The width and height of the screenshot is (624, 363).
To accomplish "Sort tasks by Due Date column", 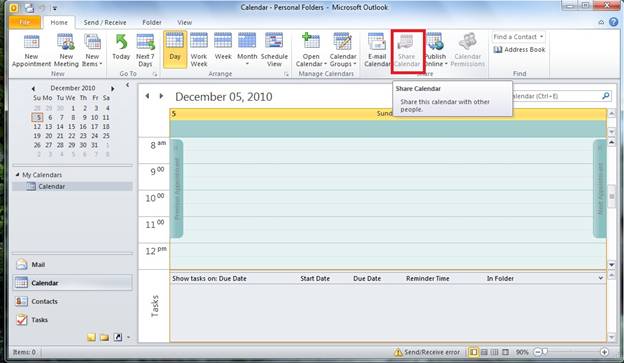I will click(x=367, y=279).
